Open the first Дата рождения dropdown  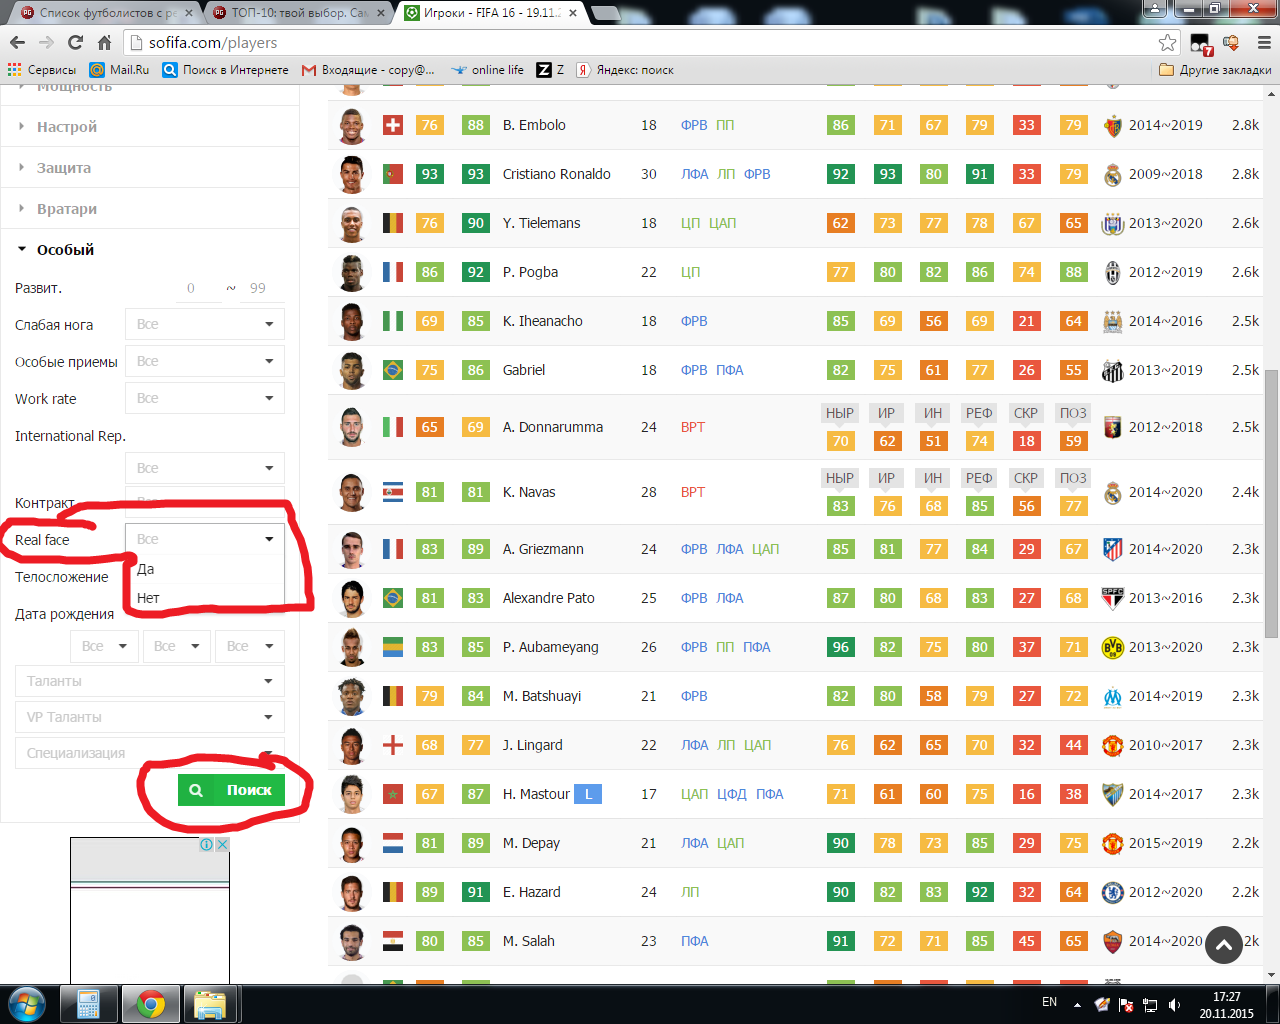click(105, 646)
